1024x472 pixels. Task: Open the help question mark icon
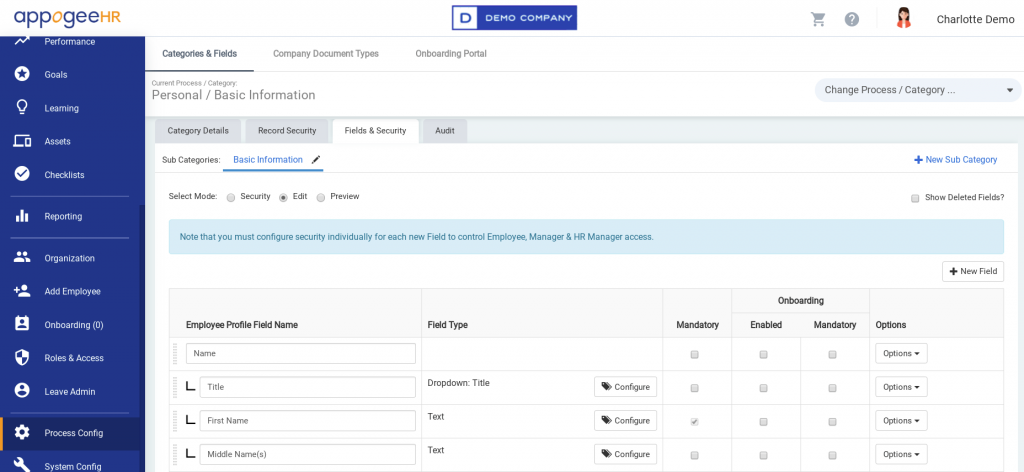(x=852, y=19)
